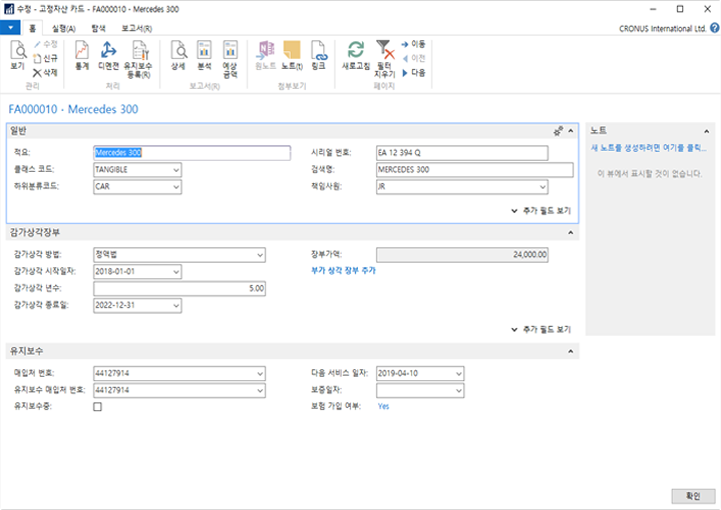Open the 유지보수 매입처 번호 dropdown

[x=260, y=390]
